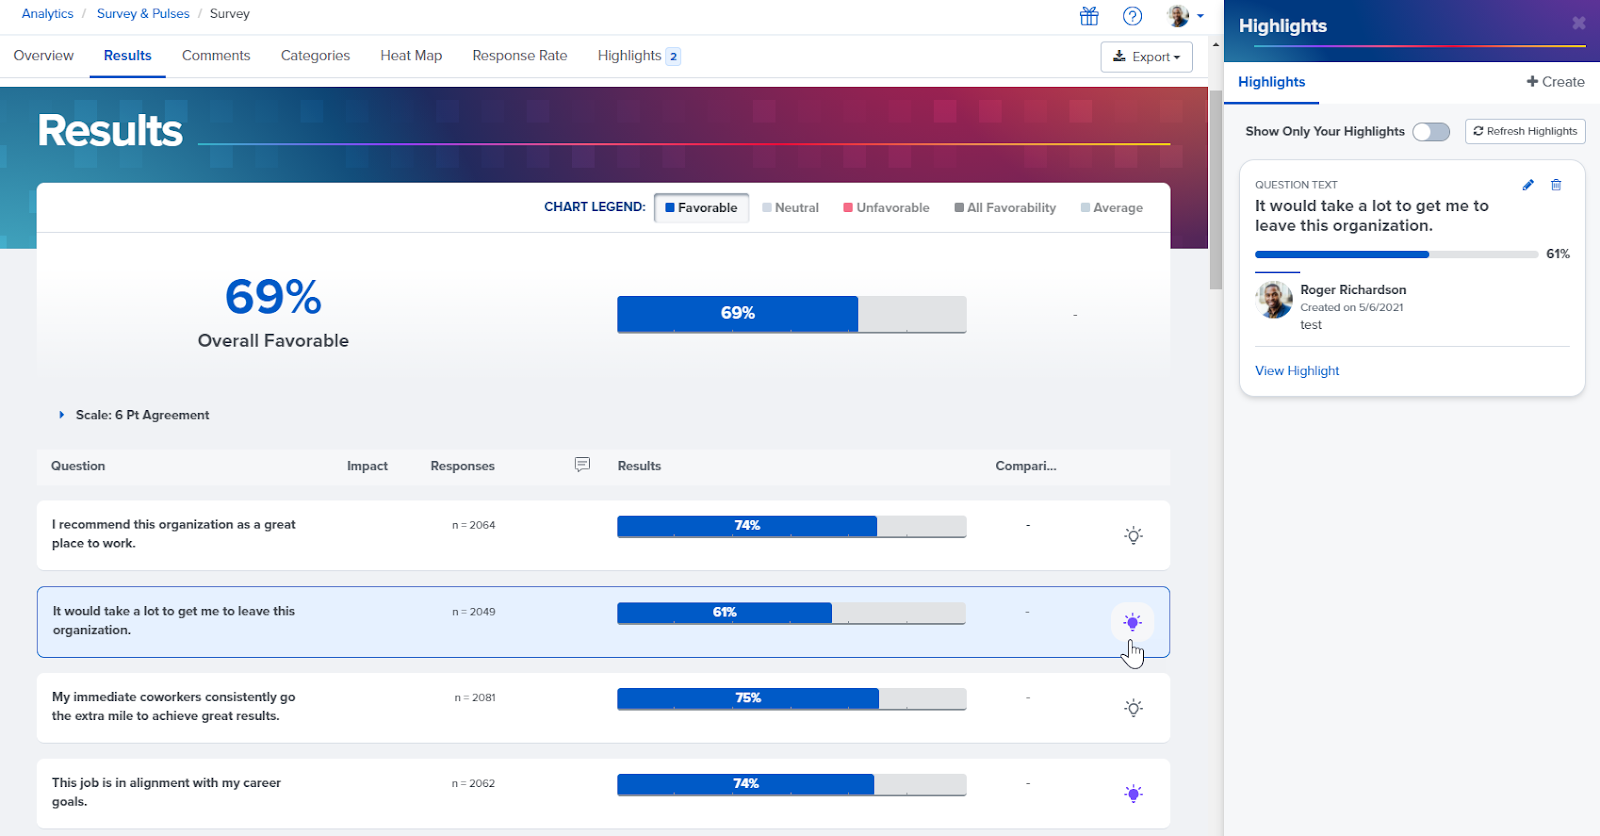Delete the highlight using trash icon
Screen dimensions: 1600x836
click(1556, 185)
